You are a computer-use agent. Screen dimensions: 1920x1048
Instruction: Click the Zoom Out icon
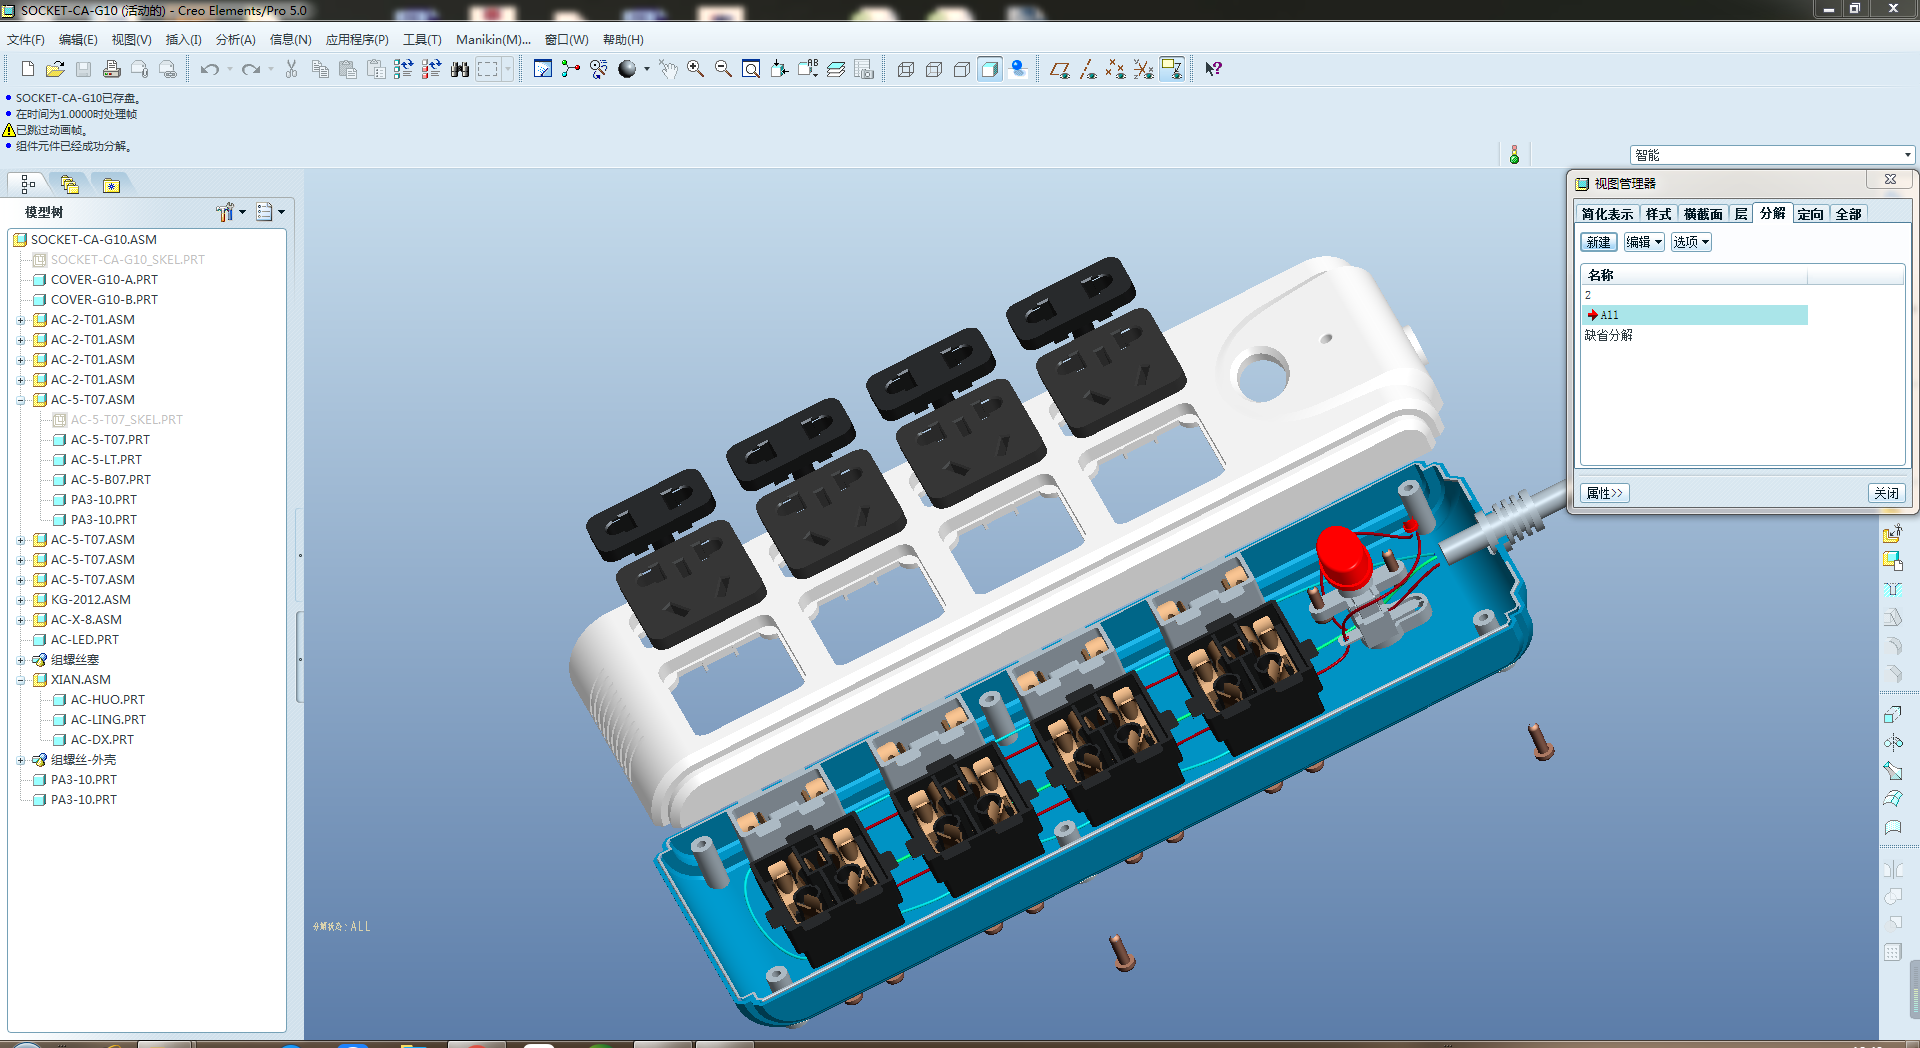coord(723,69)
